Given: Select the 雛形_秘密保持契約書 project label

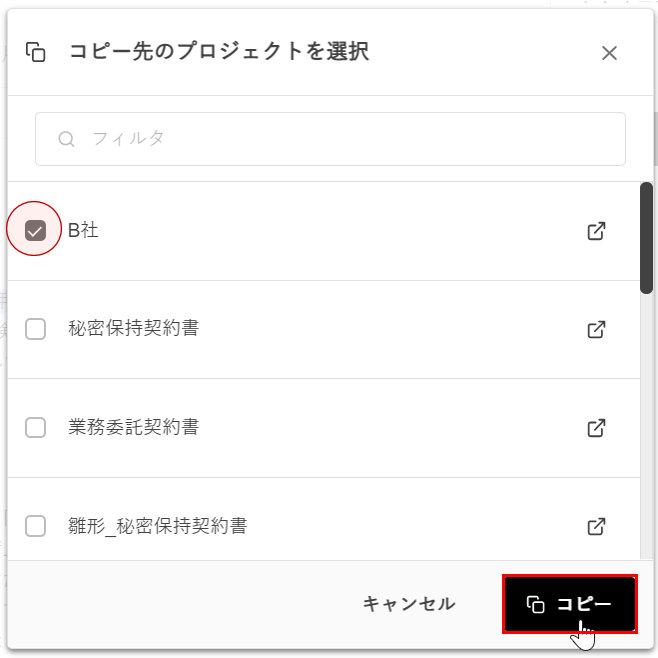Looking at the screenshot, I should tap(157, 525).
